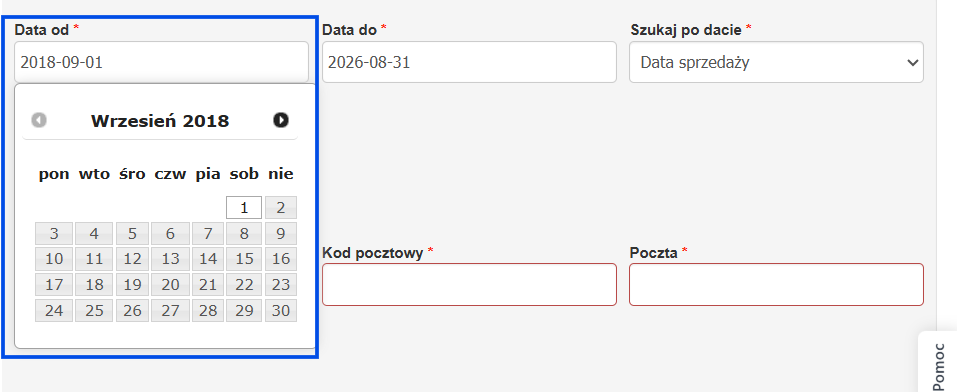Click the Wrzesień 2018 calendar title
Image resolution: width=957 pixels, height=392 pixels.
click(160, 121)
